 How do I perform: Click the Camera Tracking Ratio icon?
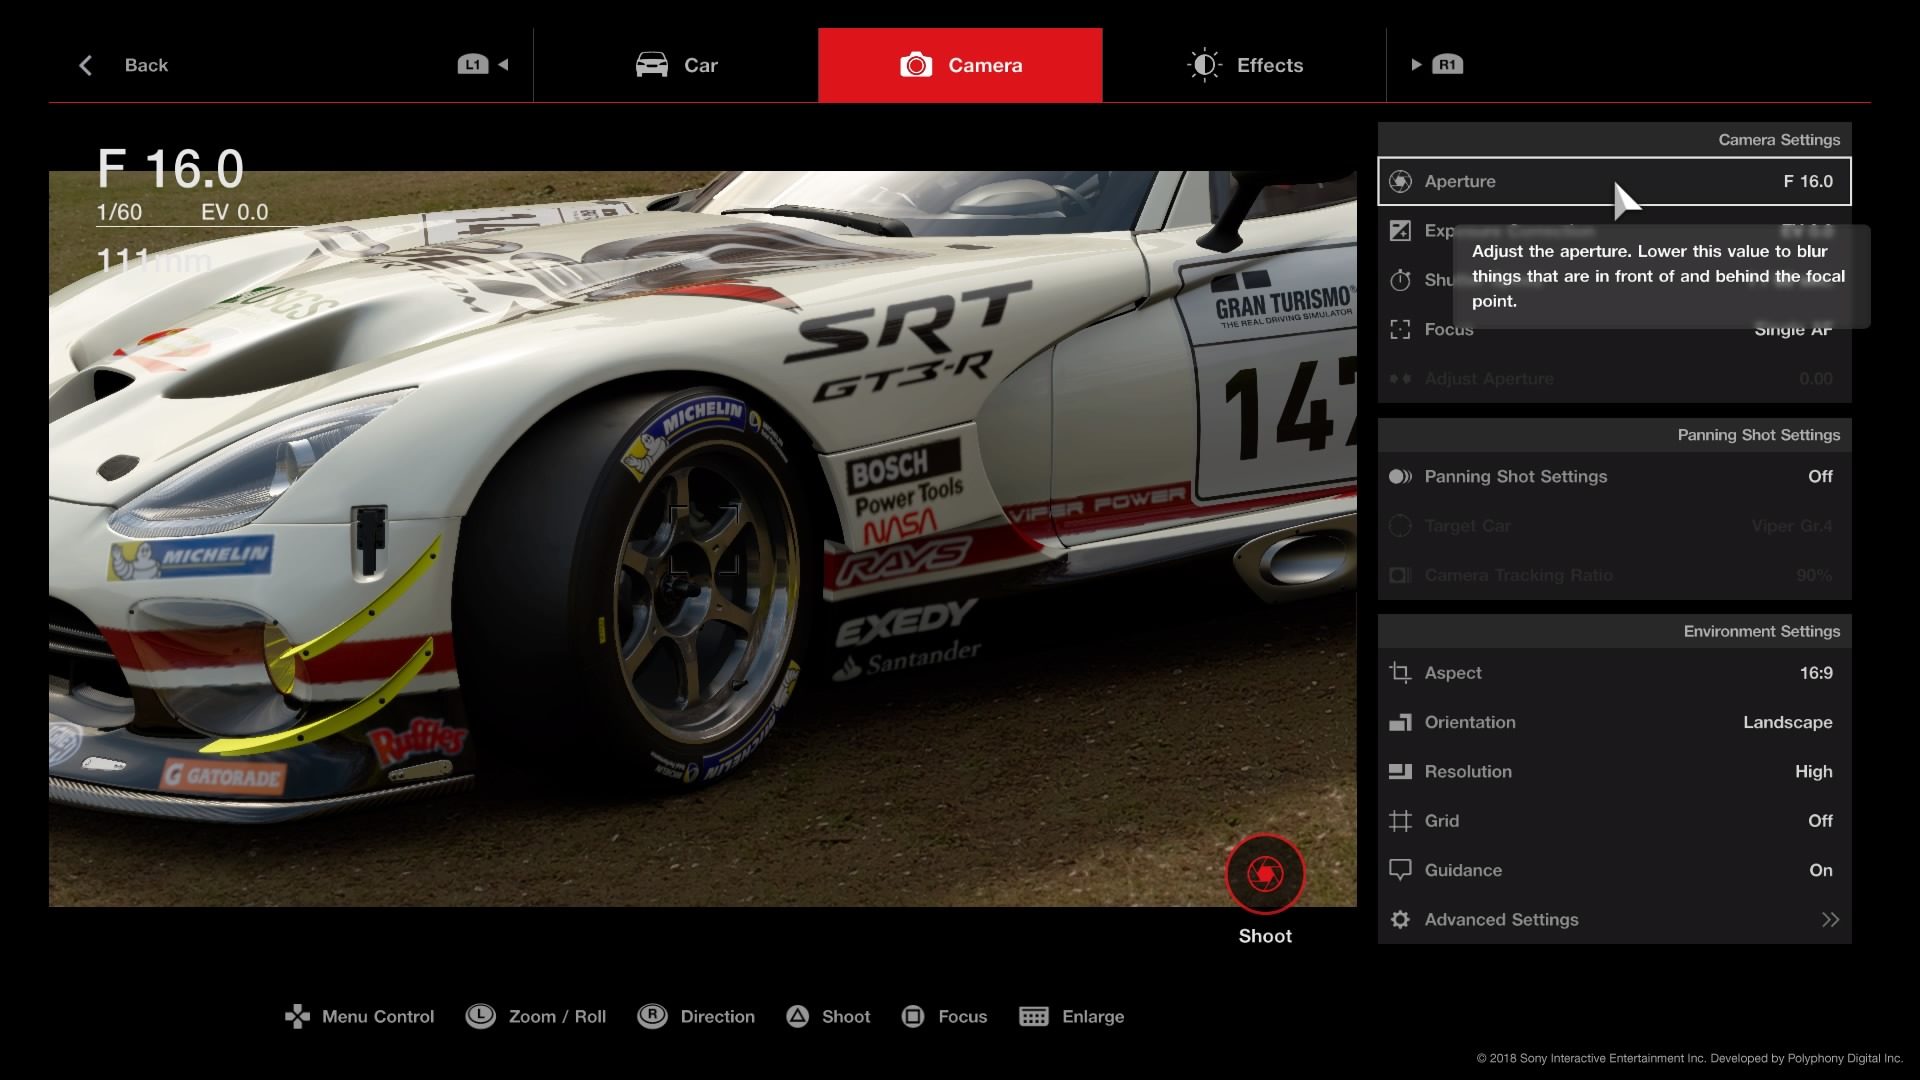coord(1400,575)
